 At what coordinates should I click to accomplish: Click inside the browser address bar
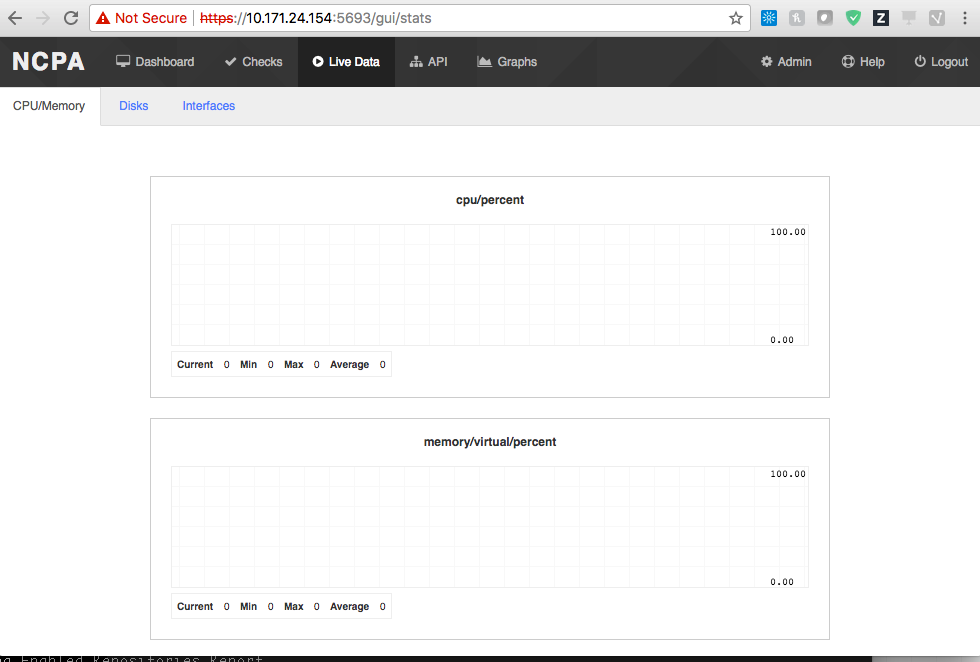click(x=400, y=17)
